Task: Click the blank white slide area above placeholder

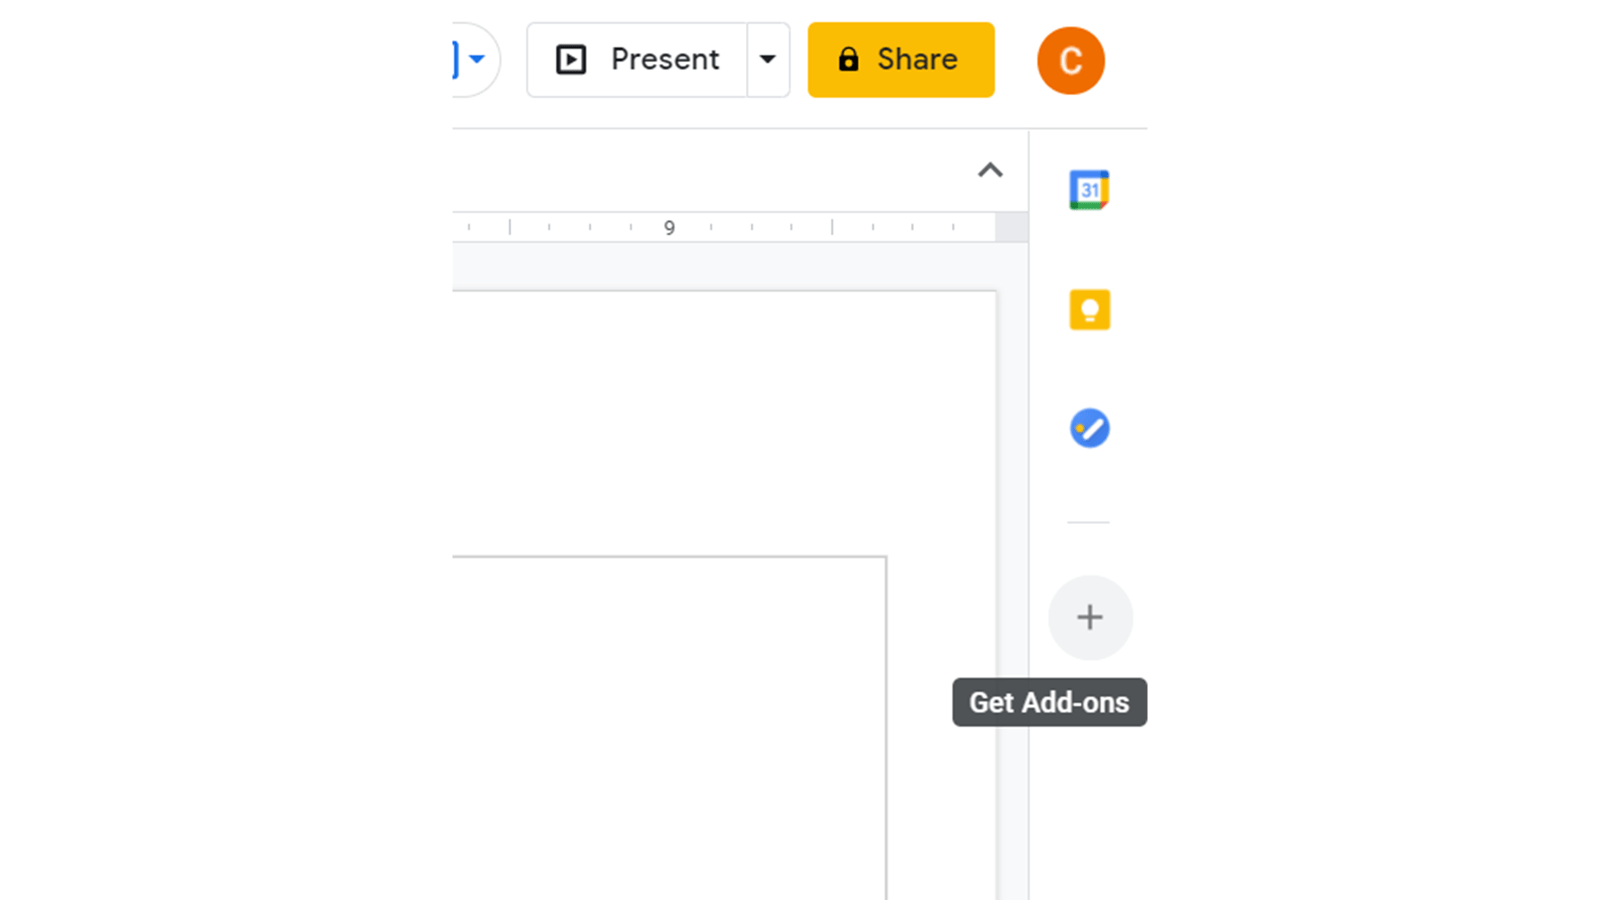Action: point(720,420)
